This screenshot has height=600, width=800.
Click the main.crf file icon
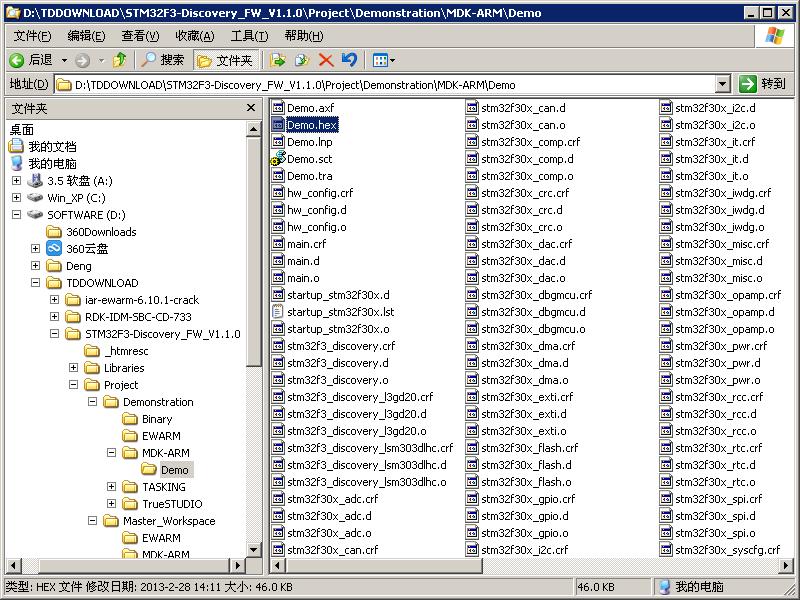point(278,244)
